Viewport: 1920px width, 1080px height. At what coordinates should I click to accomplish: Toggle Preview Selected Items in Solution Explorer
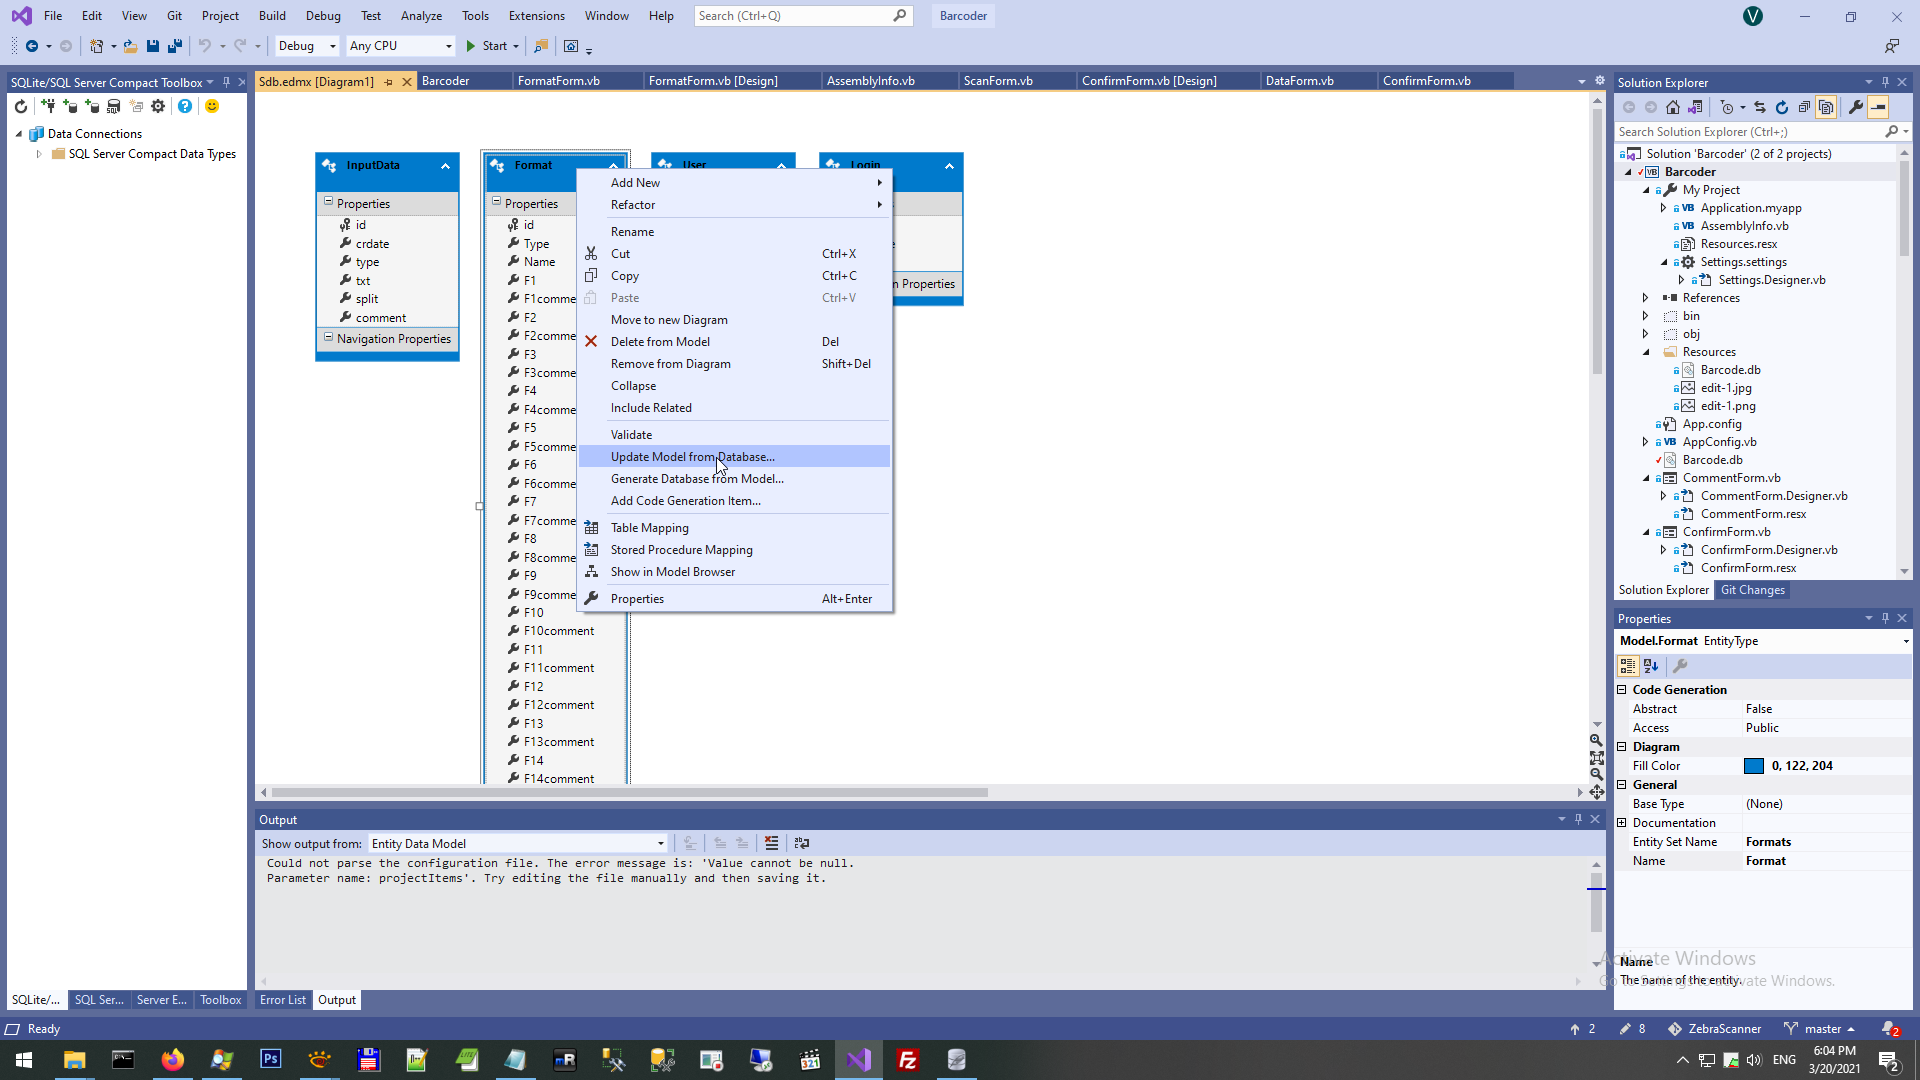point(1879,107)
